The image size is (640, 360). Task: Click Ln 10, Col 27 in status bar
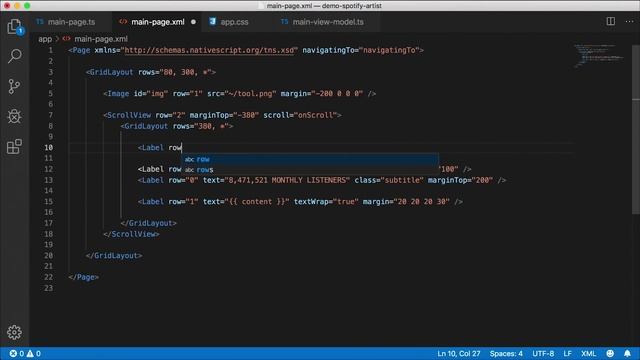459,353
